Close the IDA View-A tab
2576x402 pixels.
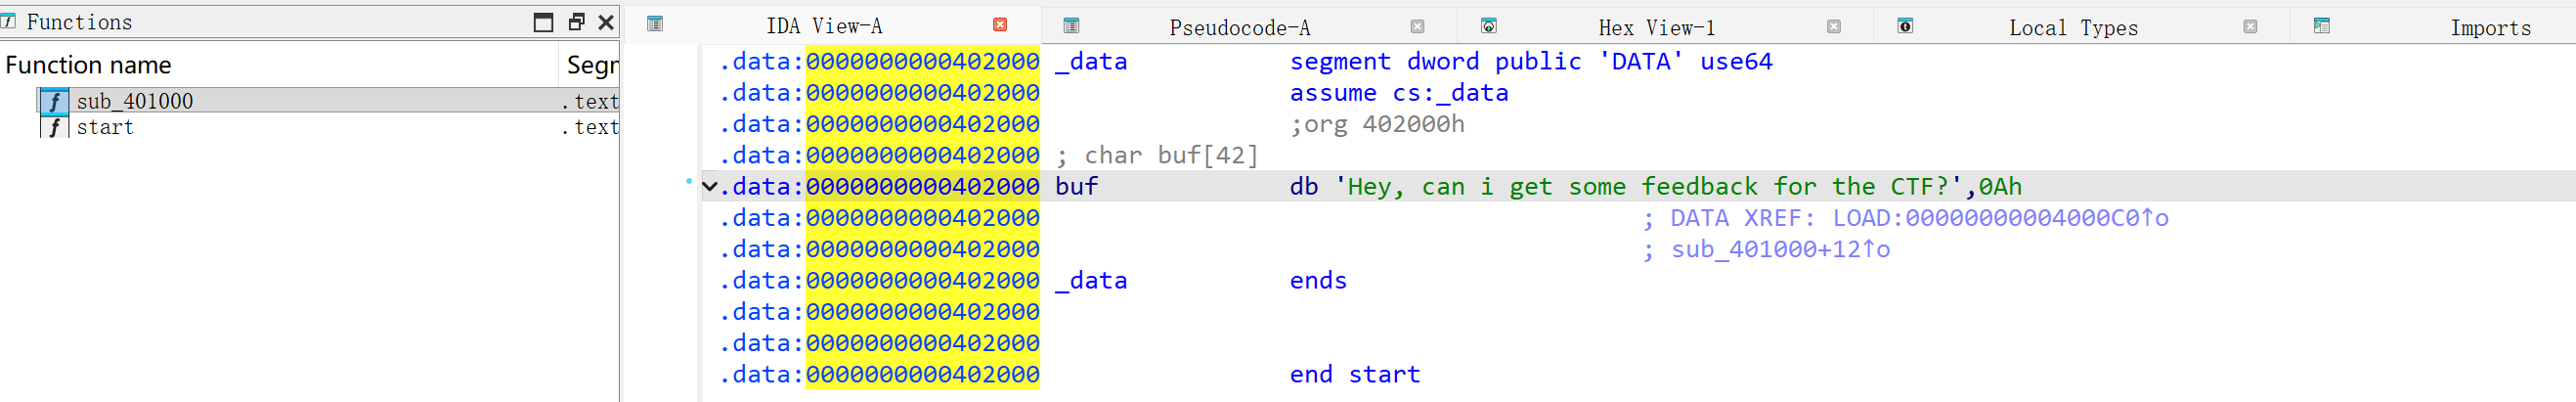pos(1000,24)
